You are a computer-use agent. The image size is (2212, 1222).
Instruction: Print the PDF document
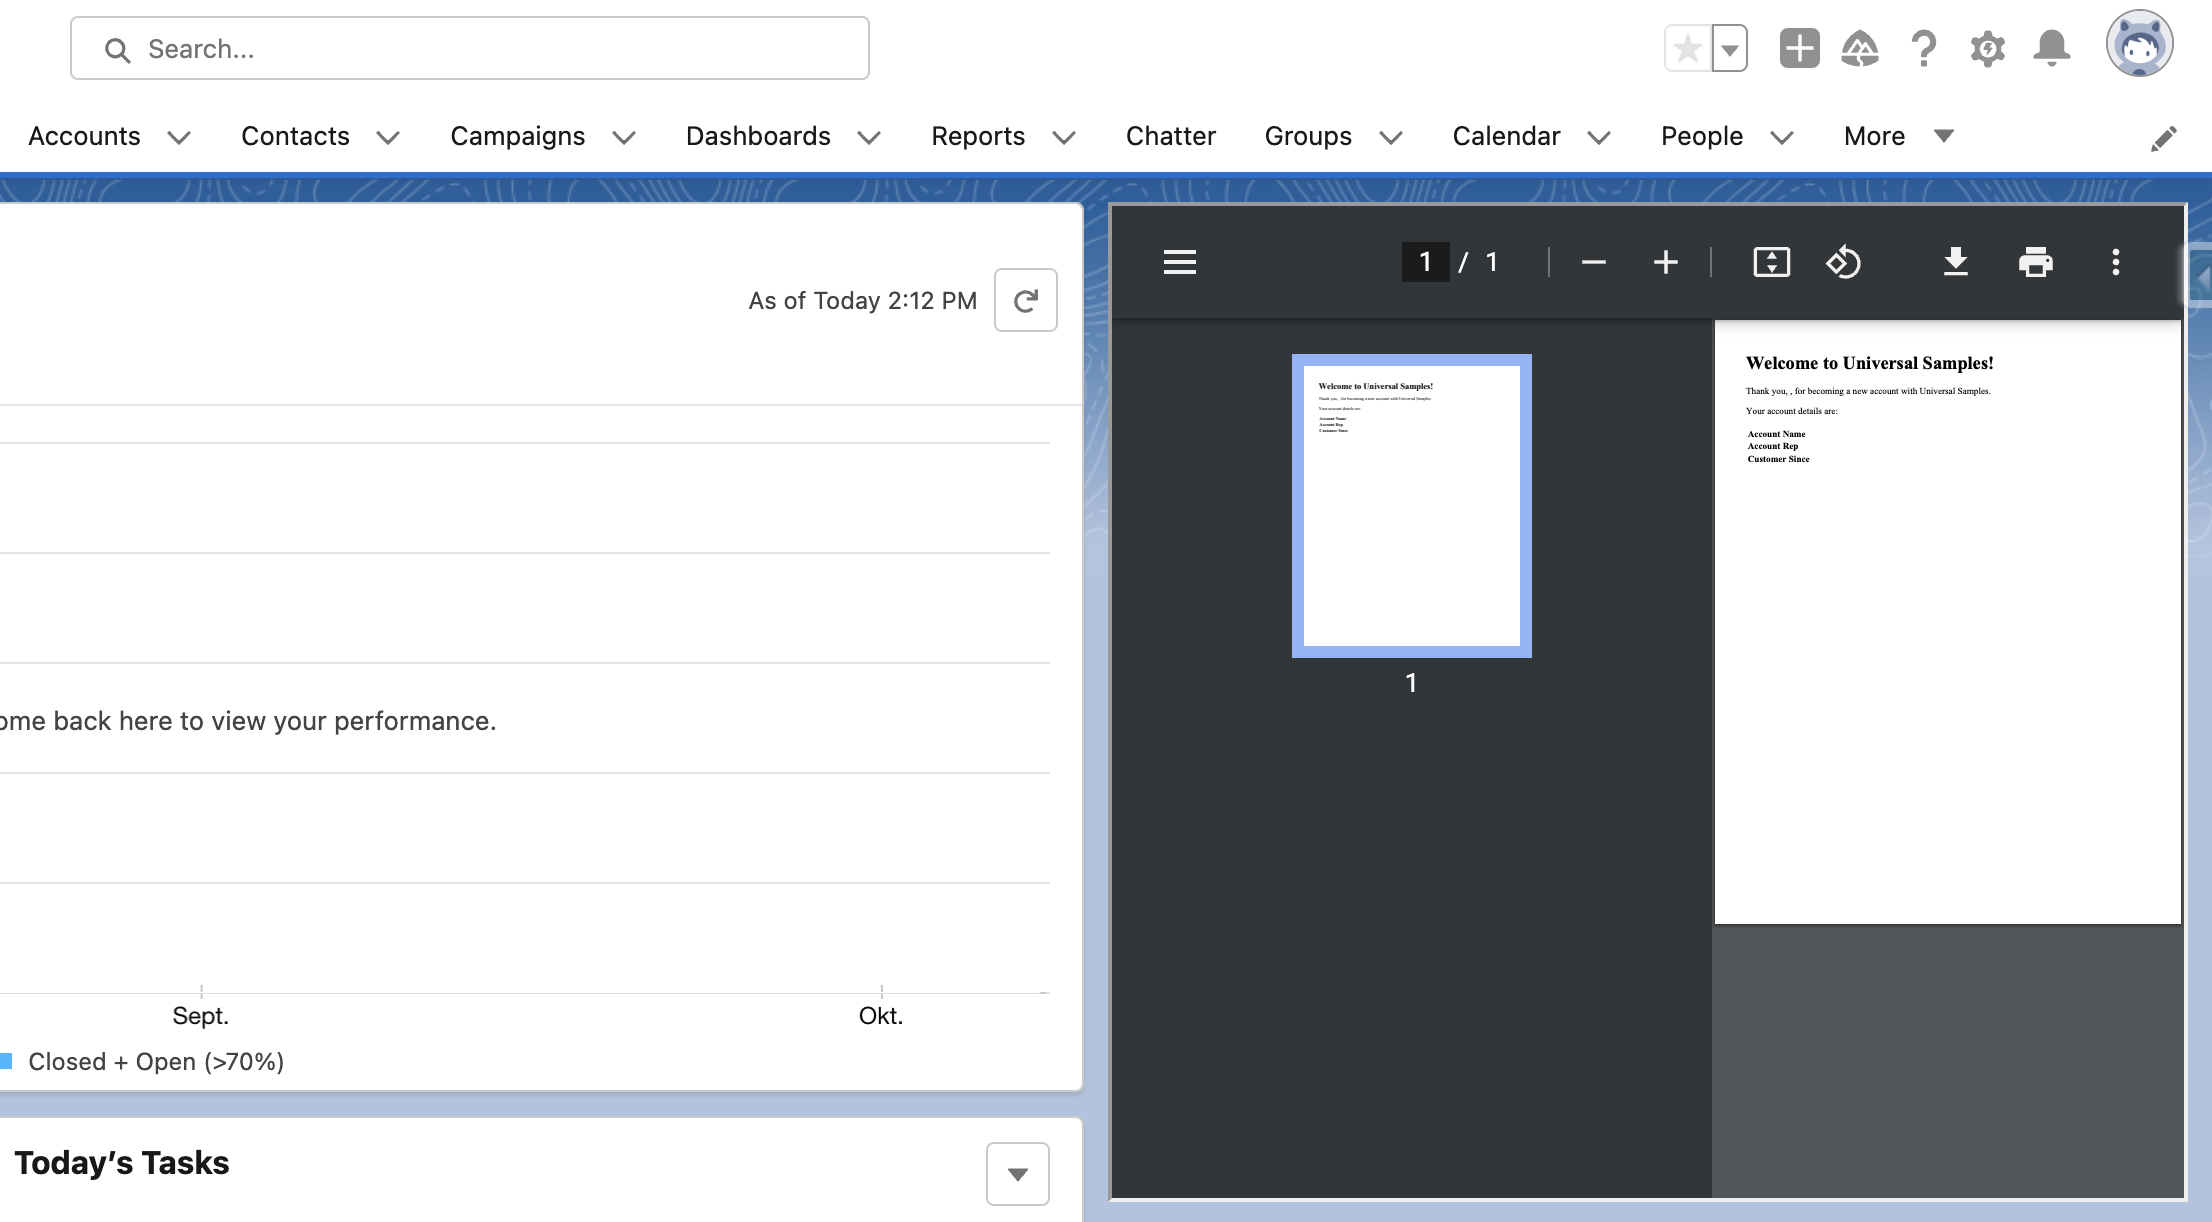[x=2035, y=262]
